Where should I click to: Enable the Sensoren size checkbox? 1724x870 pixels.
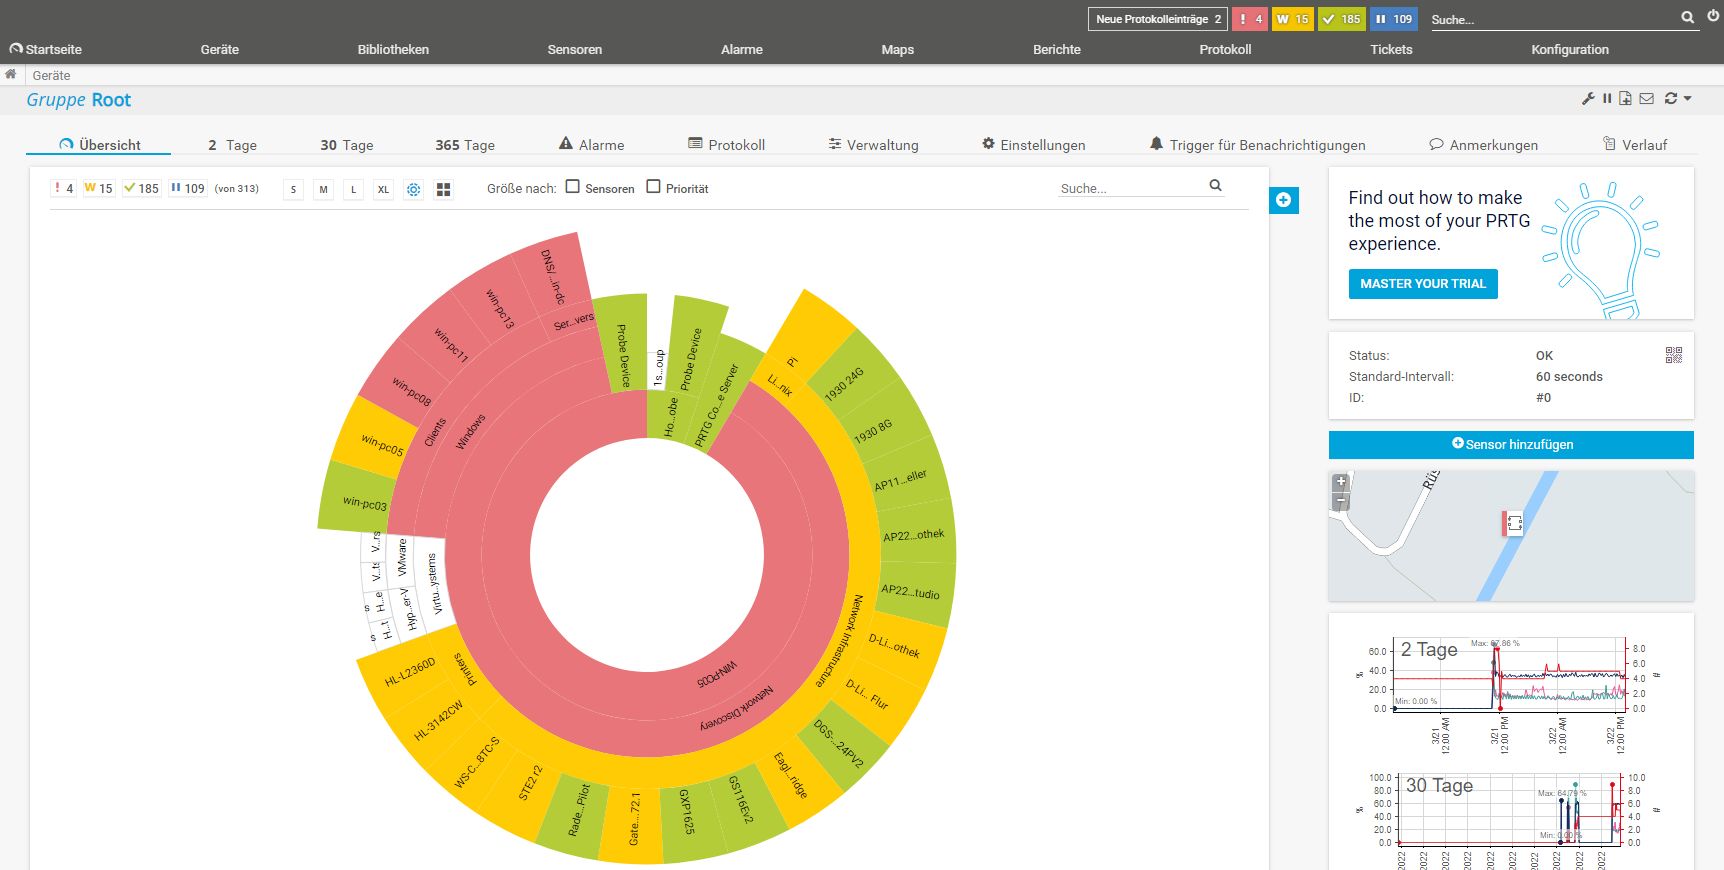click(573, 187)
